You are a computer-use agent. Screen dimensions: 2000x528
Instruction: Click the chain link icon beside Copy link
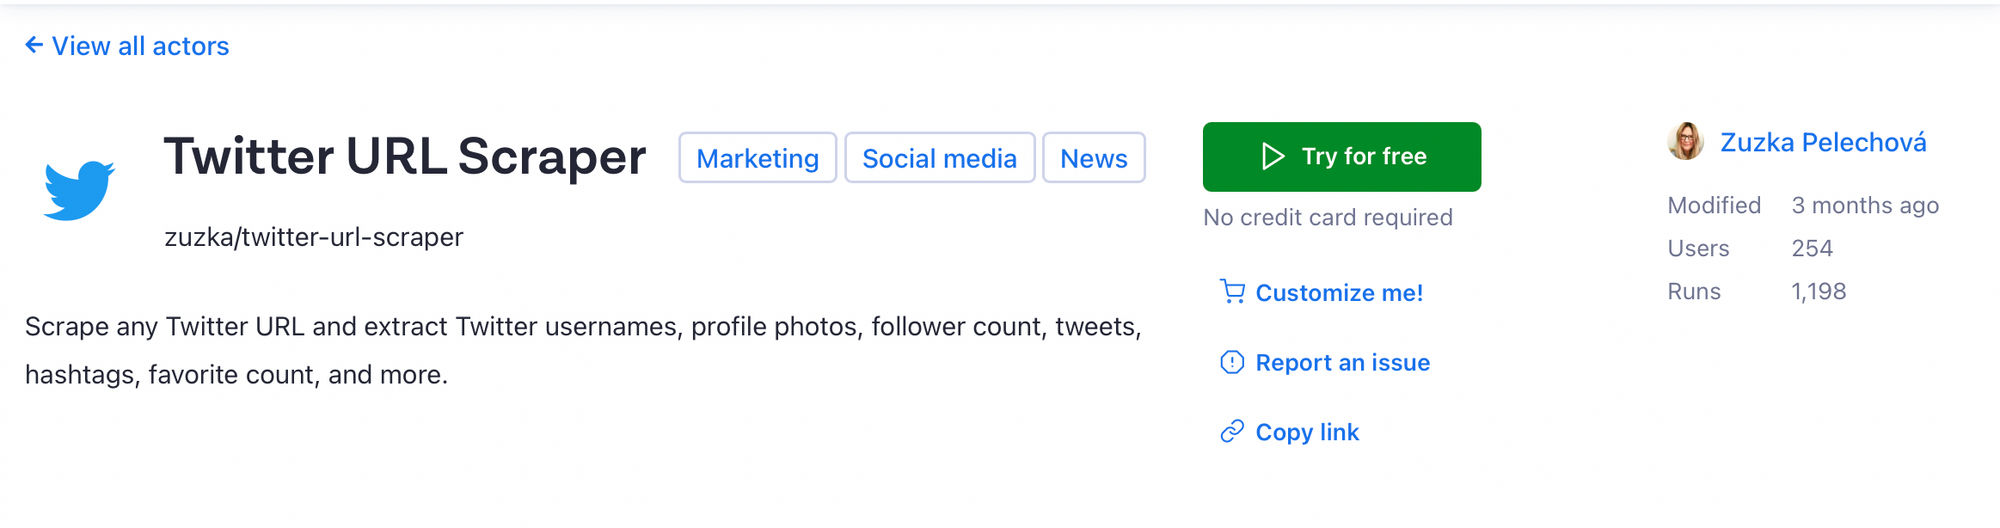coord(1232,431)
